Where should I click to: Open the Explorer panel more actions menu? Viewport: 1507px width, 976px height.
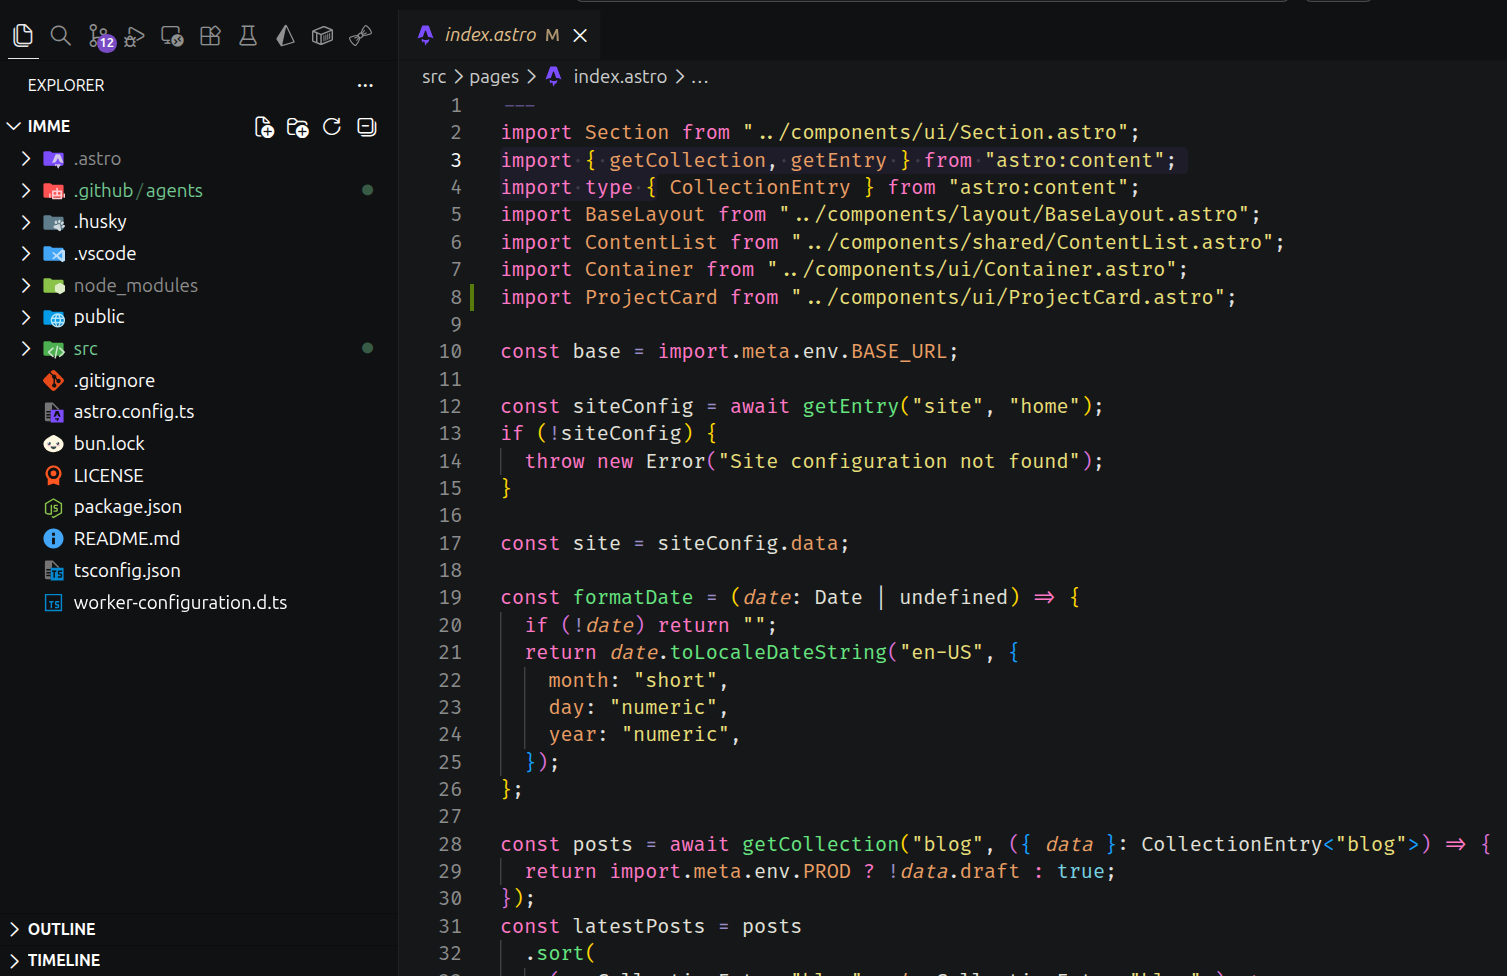[365, 85]
